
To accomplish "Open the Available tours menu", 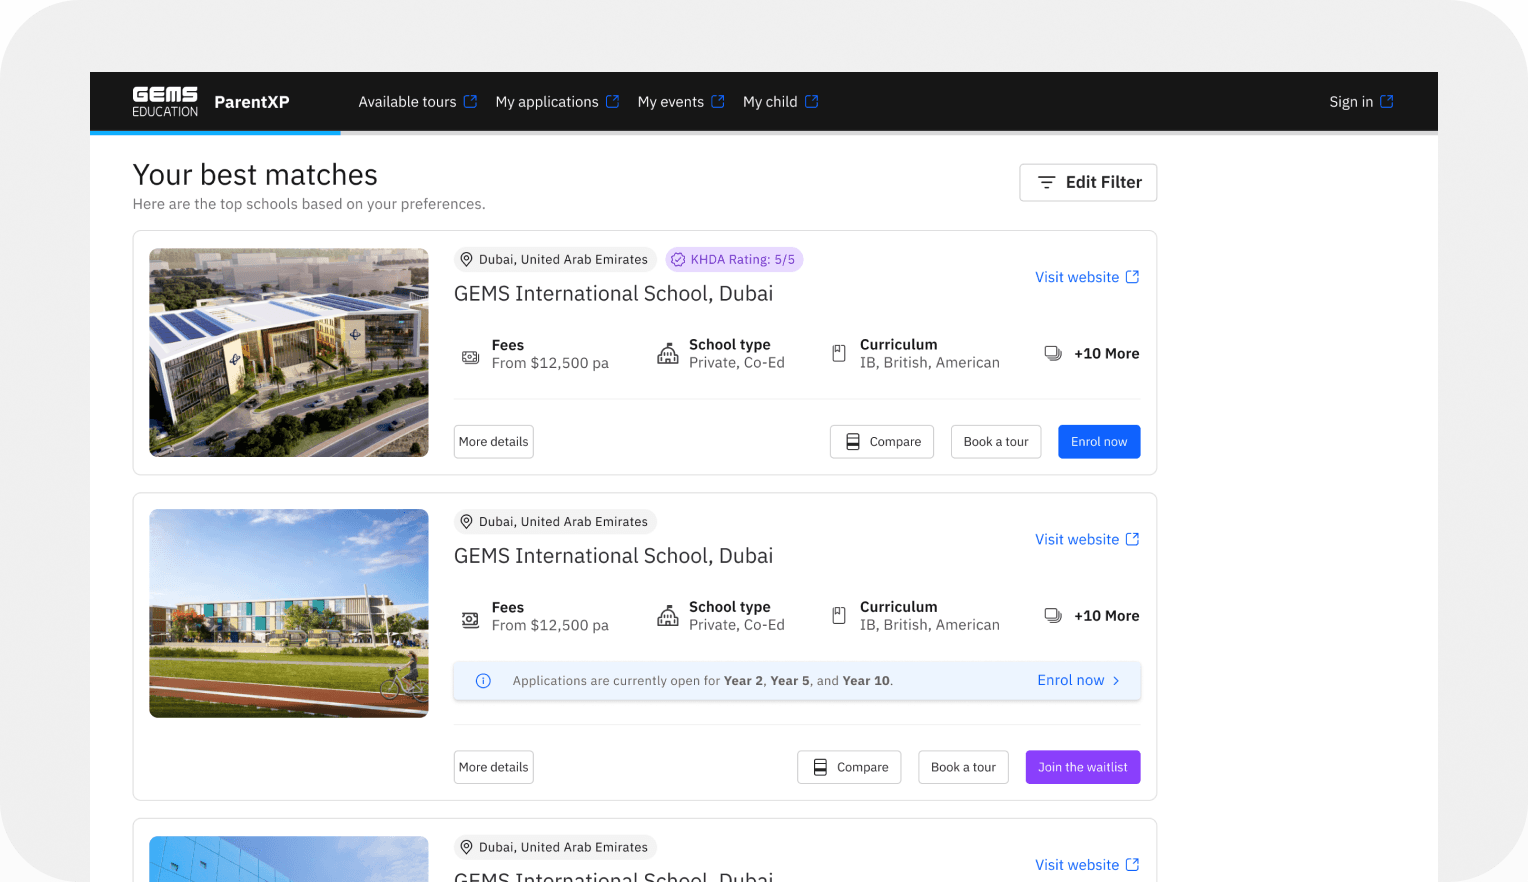I will (408, 101).
